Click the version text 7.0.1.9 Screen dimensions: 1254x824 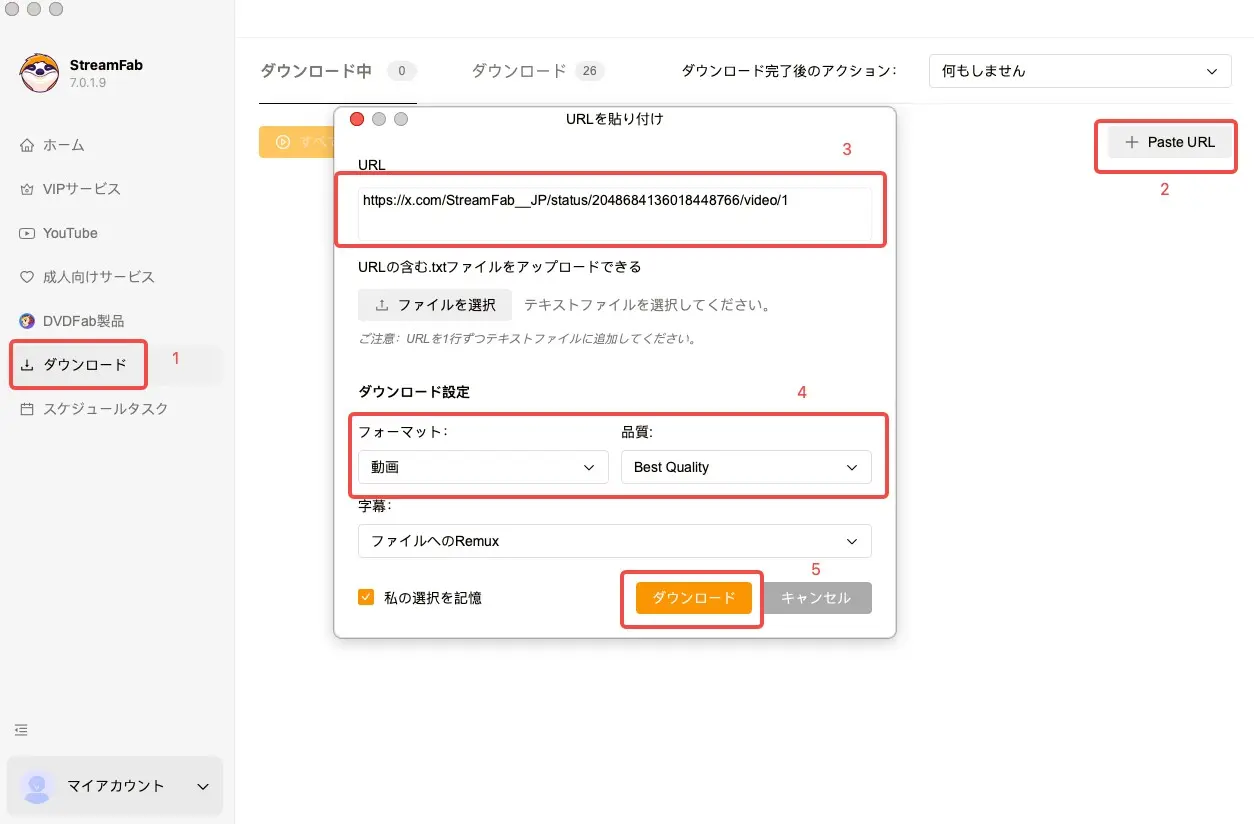tap(88, 83)
